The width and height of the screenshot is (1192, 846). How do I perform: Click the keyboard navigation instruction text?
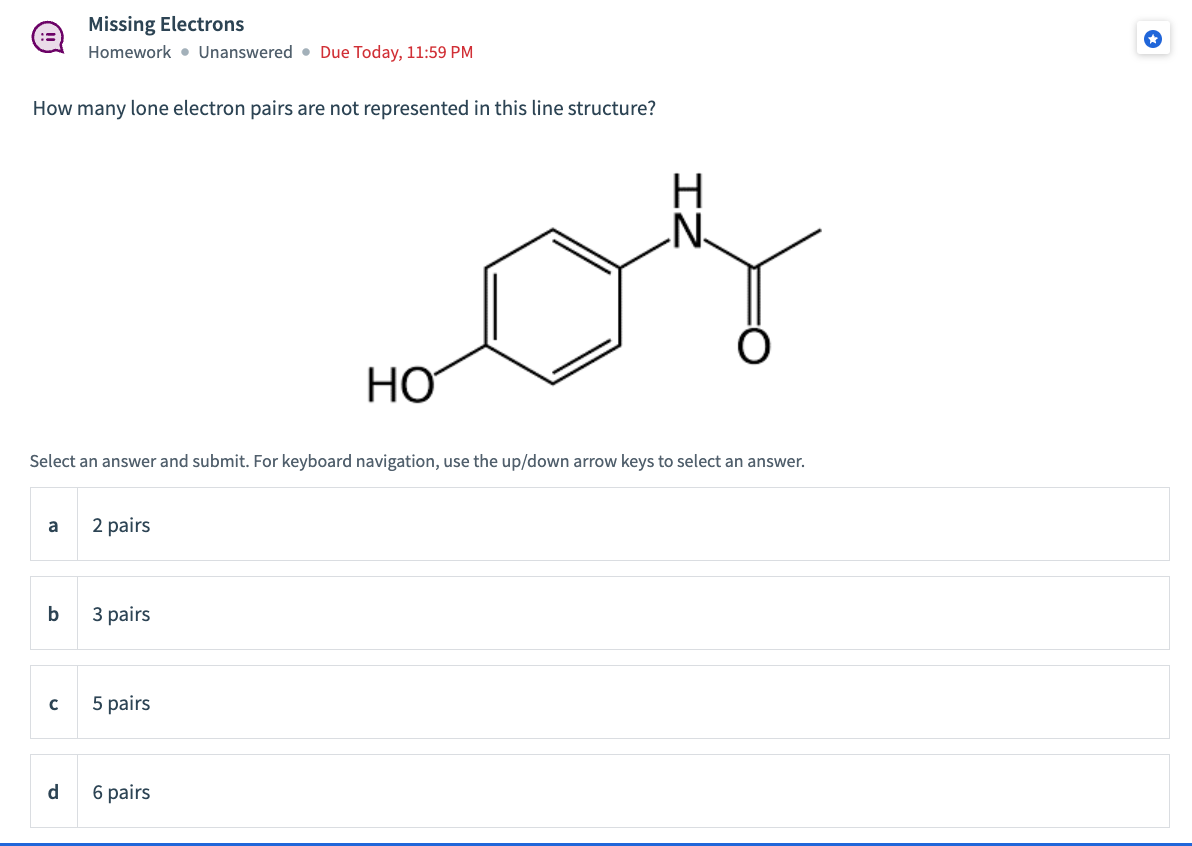[416, 461]
